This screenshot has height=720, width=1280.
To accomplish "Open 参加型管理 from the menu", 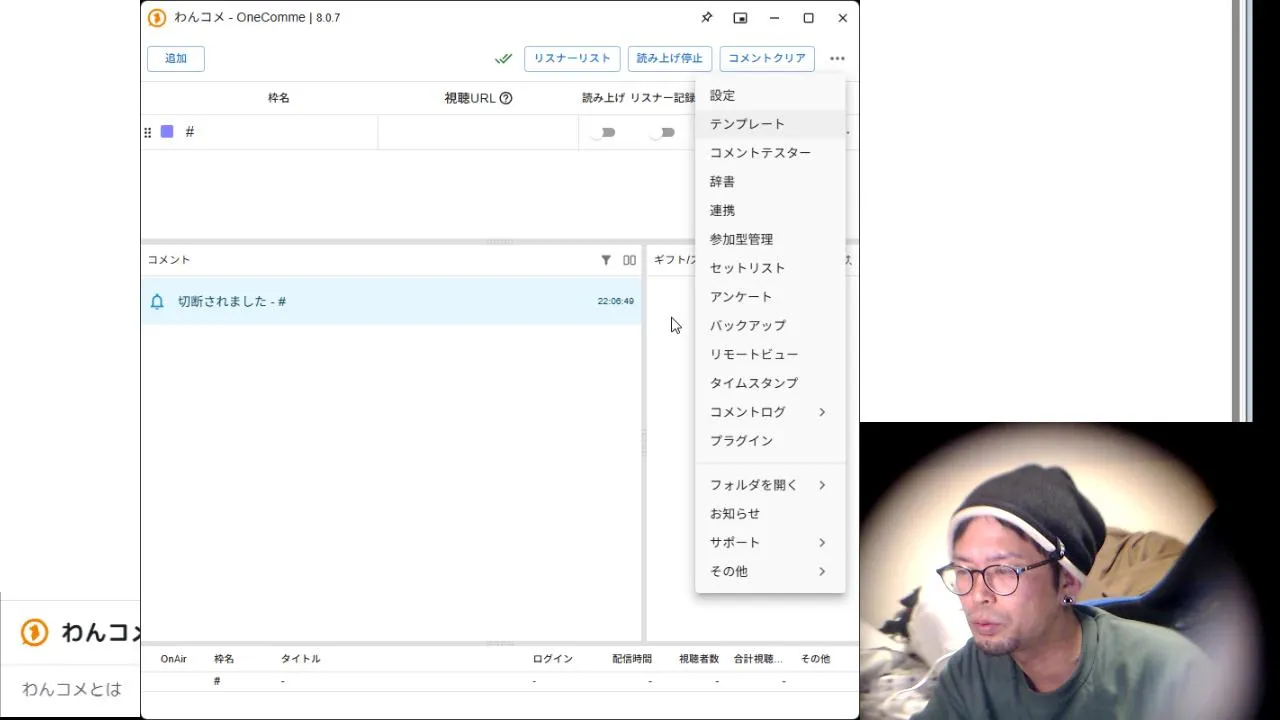I will tap(770, 239).
